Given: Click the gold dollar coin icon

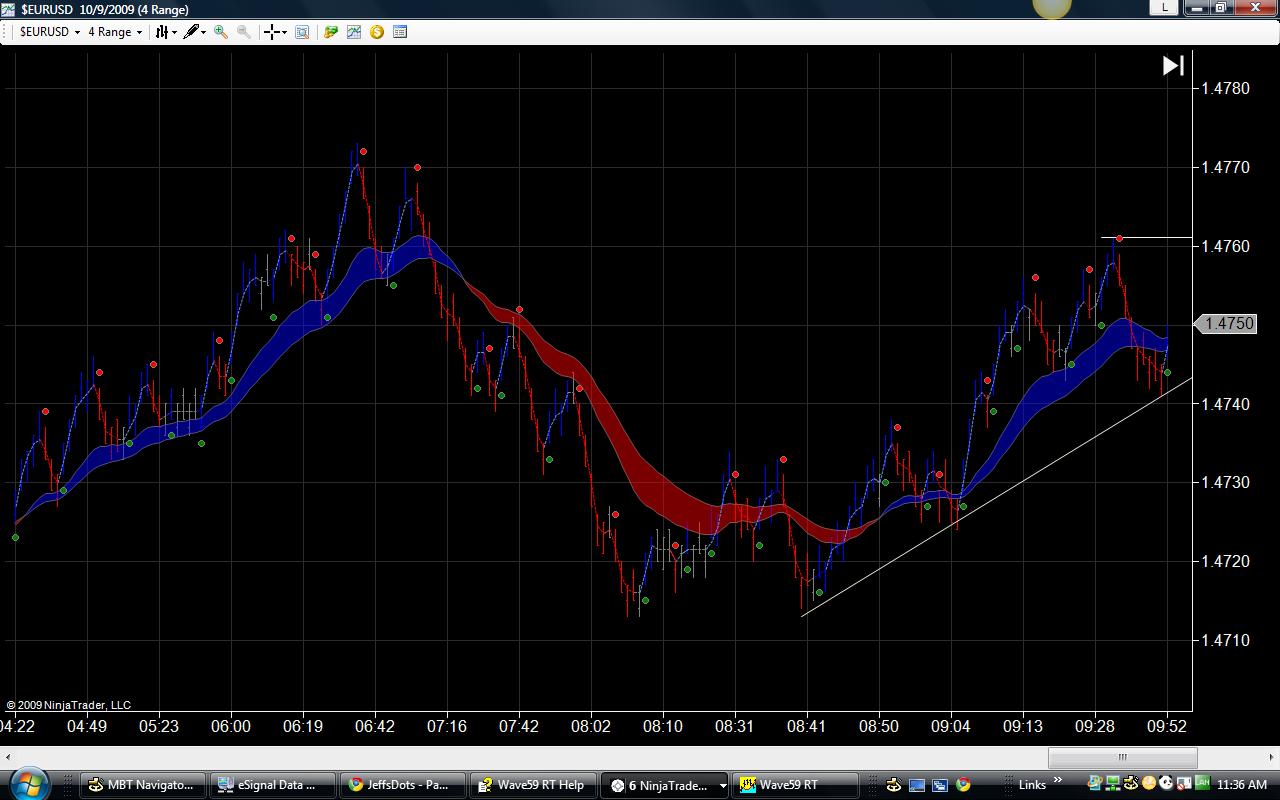Looking at the screenshot, I should [x=377, y=32].
